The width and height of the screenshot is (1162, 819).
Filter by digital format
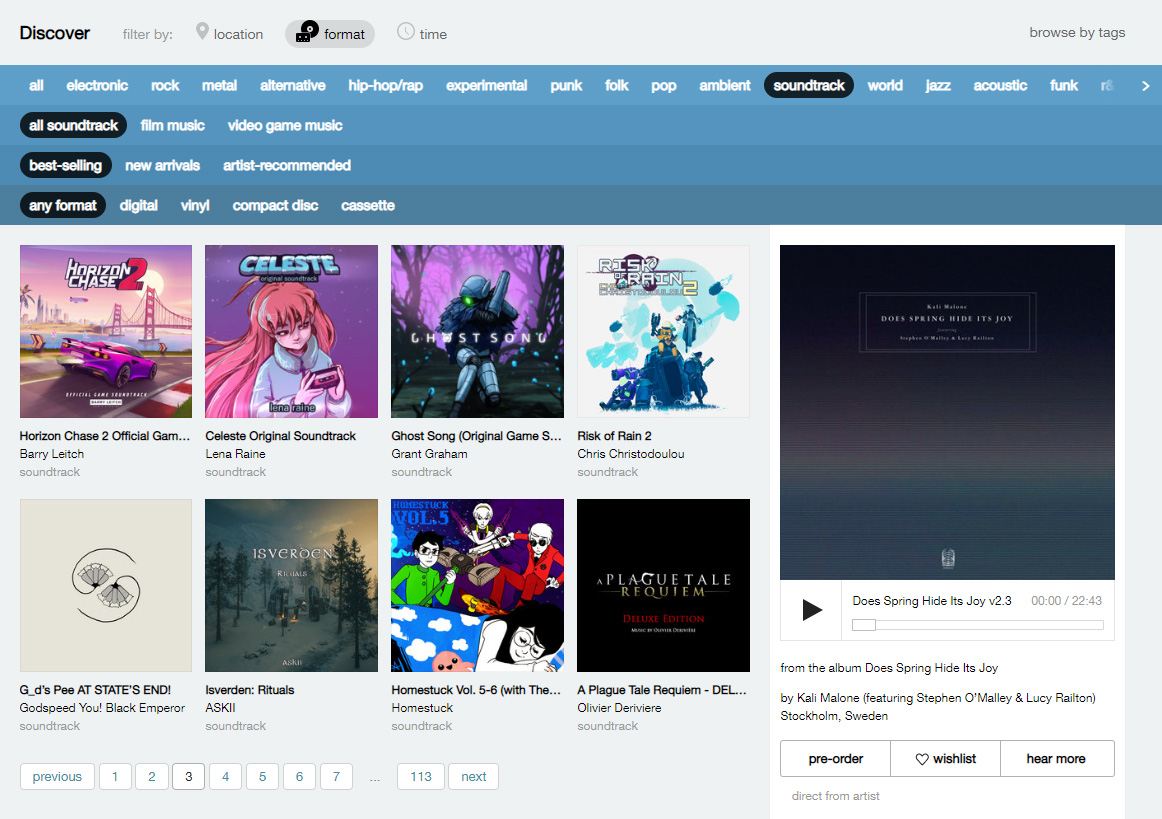point(139,206)
